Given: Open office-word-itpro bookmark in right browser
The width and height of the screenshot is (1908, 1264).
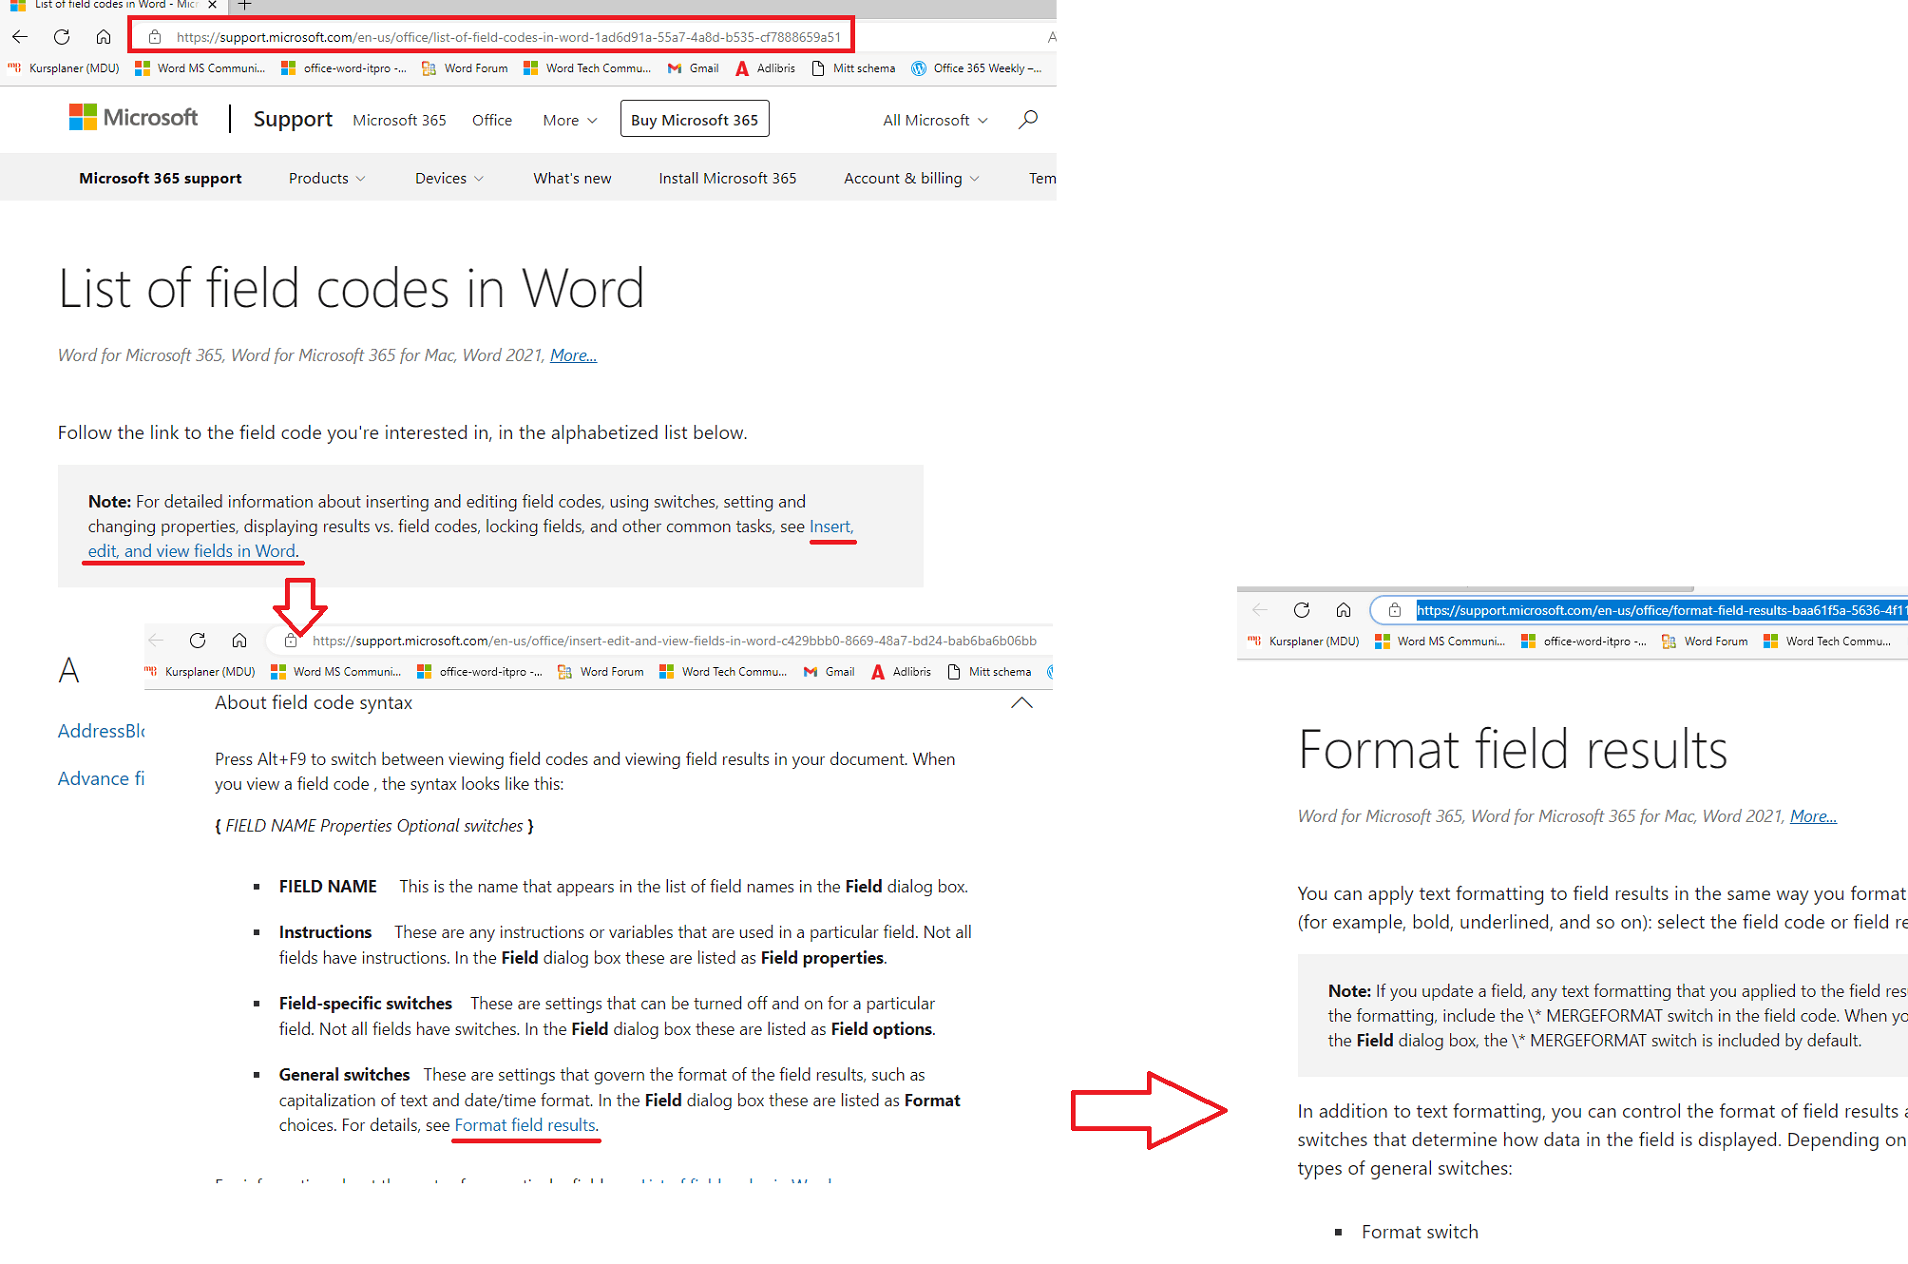Looking at the screenshot, I should (x=1584, y=642).
